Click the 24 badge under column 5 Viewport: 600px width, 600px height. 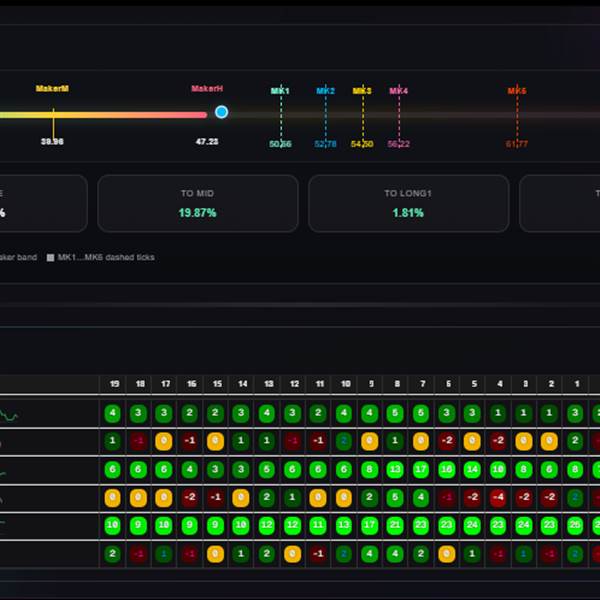(472, 526)
